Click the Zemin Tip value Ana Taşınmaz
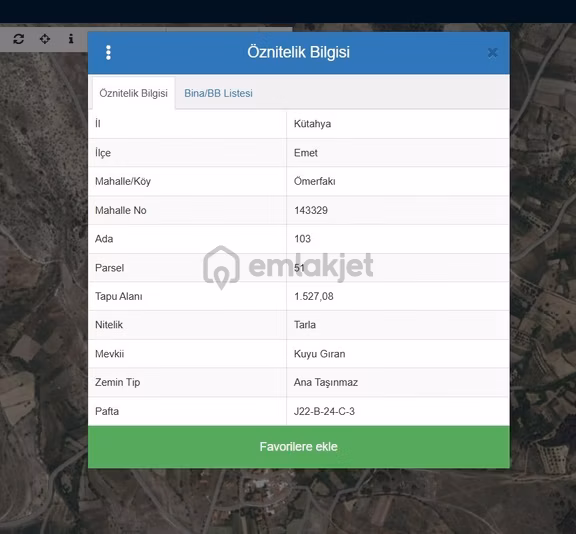The image size is (576, 534). click(x=325, y=382)
